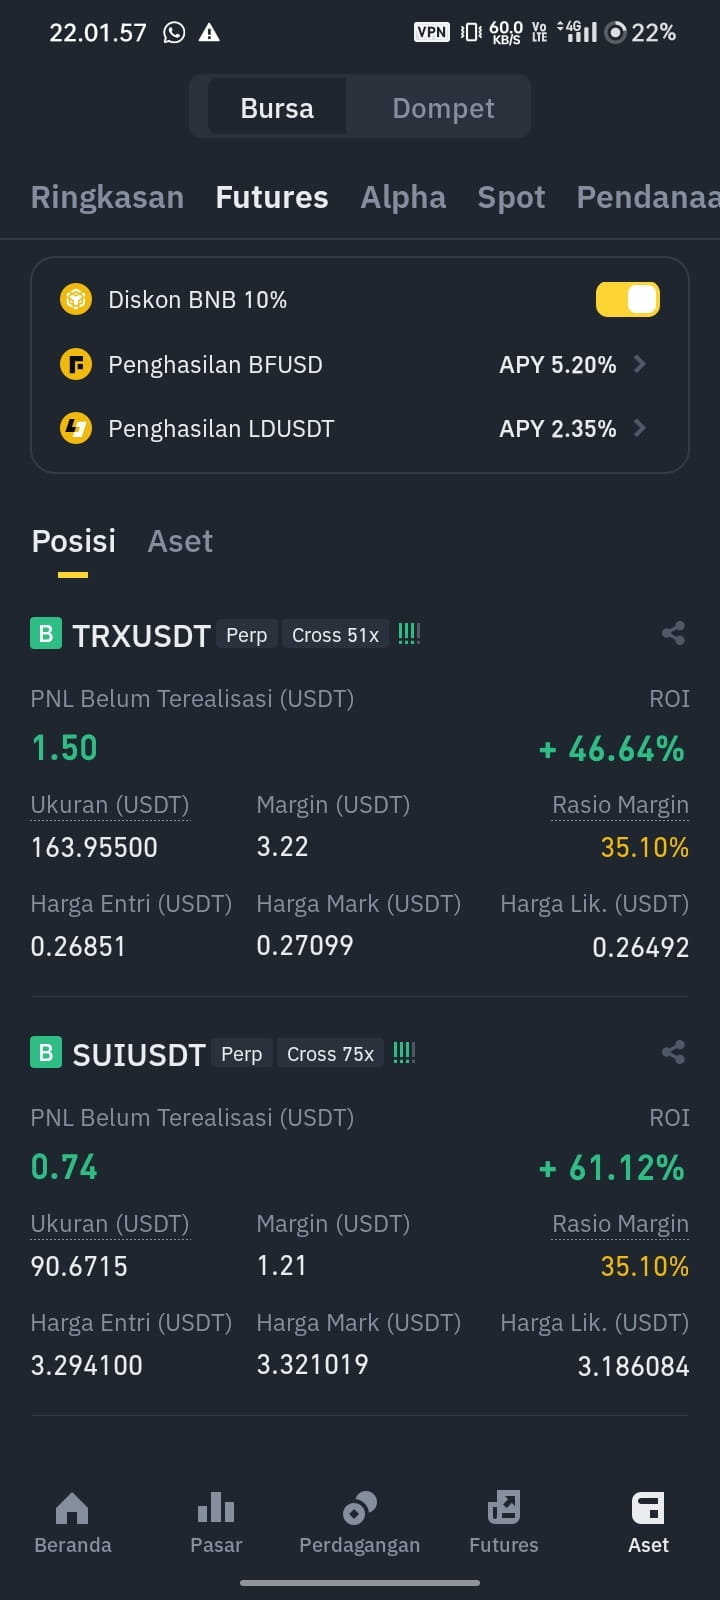Viewport: 720px width, 1600px height.
Task: Tap TRXUSDT green signal bars indicator
Action: [409, 634]
